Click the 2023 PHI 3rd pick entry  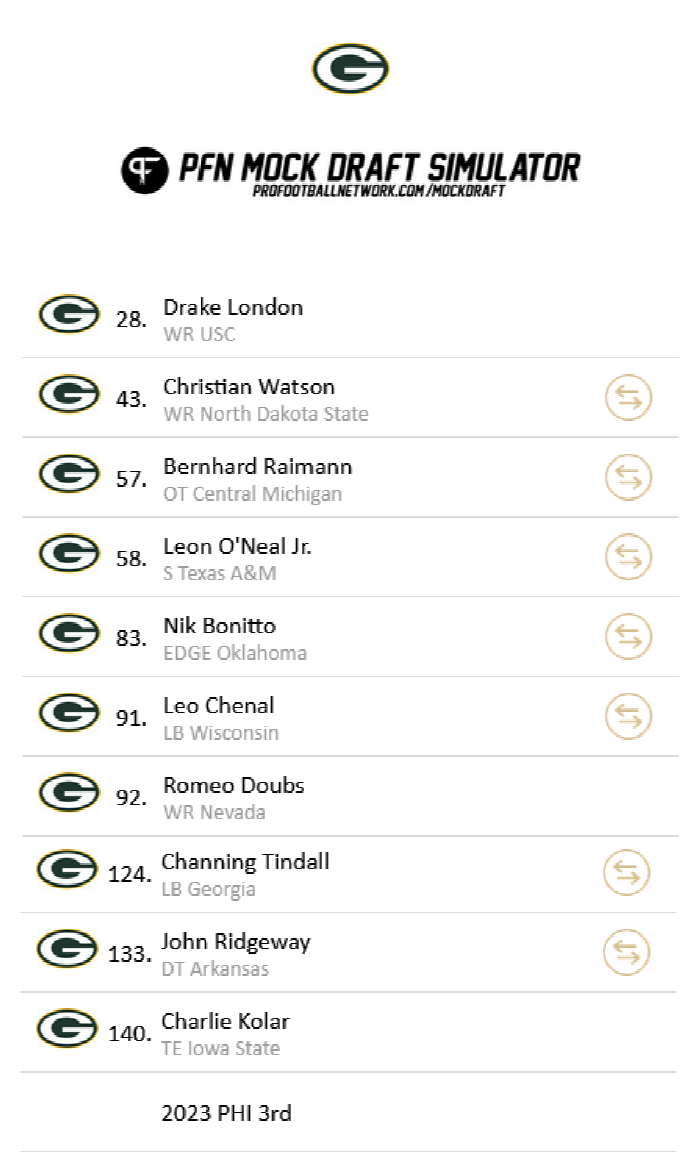click(226, 1113)
